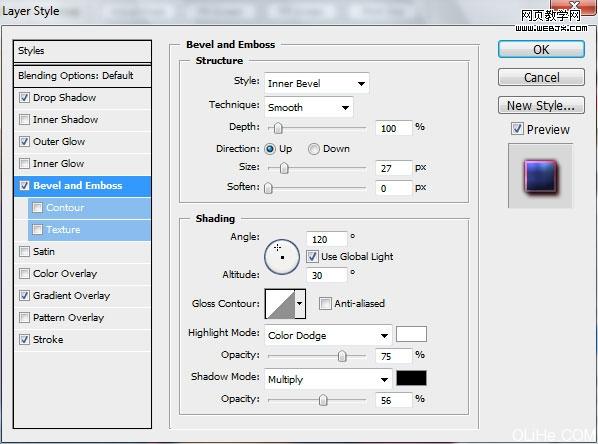Click the Depth slider handle
598x444 pixels.
click(x=278, y=128)
